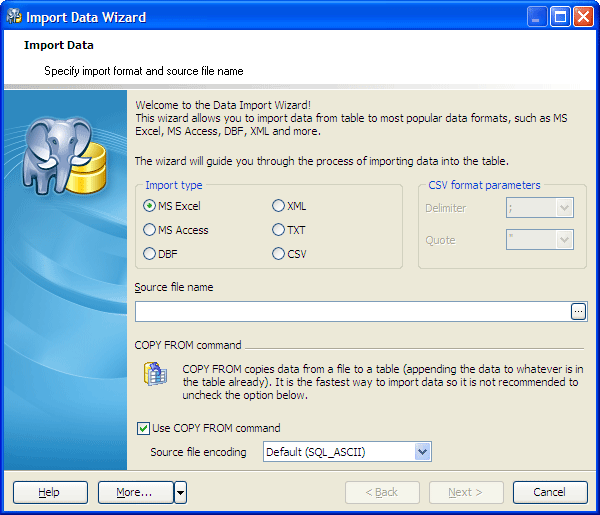
Task: Click the 'COPY FROM command' section header
Action: 188,345
